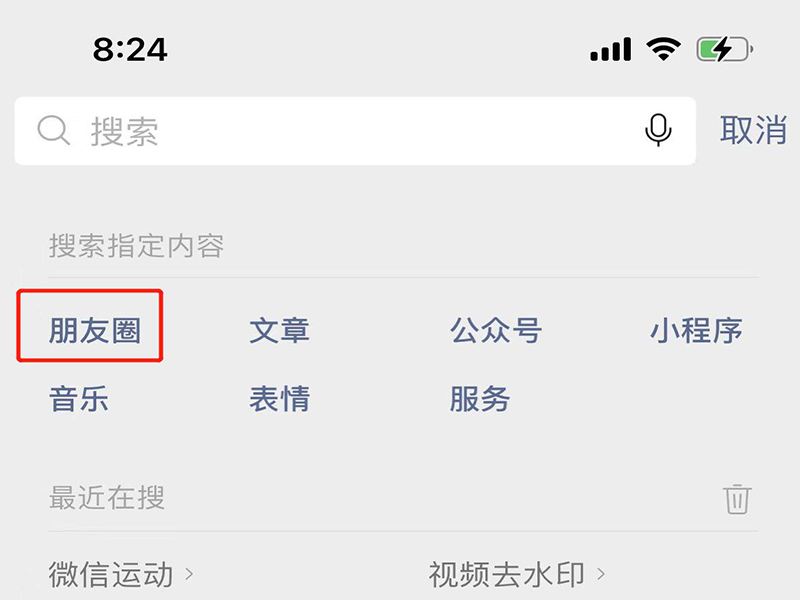Screen dimensions: 800x600
Task: Choose 公众号 search category
Action: coord(495,330)
